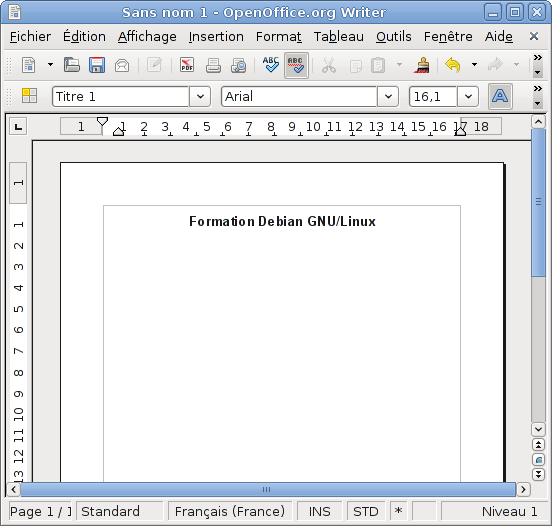Viewport: 552px width, 526px height.
Task: Open the Tableau menu
Action: point(339,37)
